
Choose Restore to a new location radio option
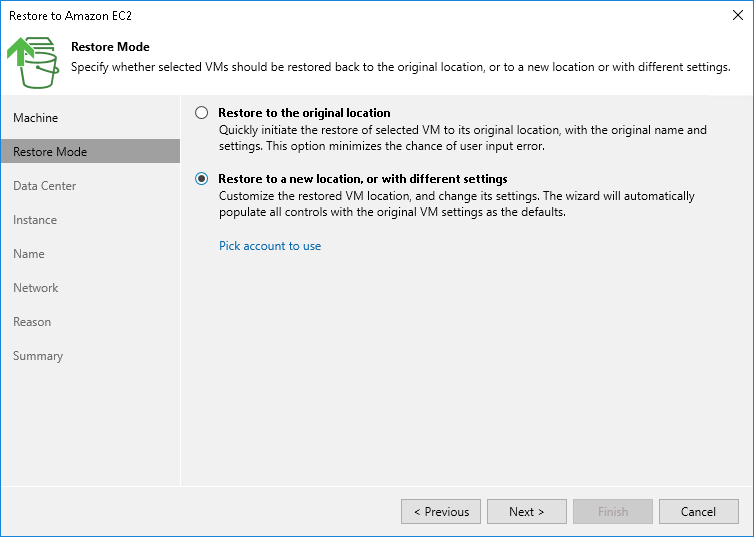tap(202, 179)
